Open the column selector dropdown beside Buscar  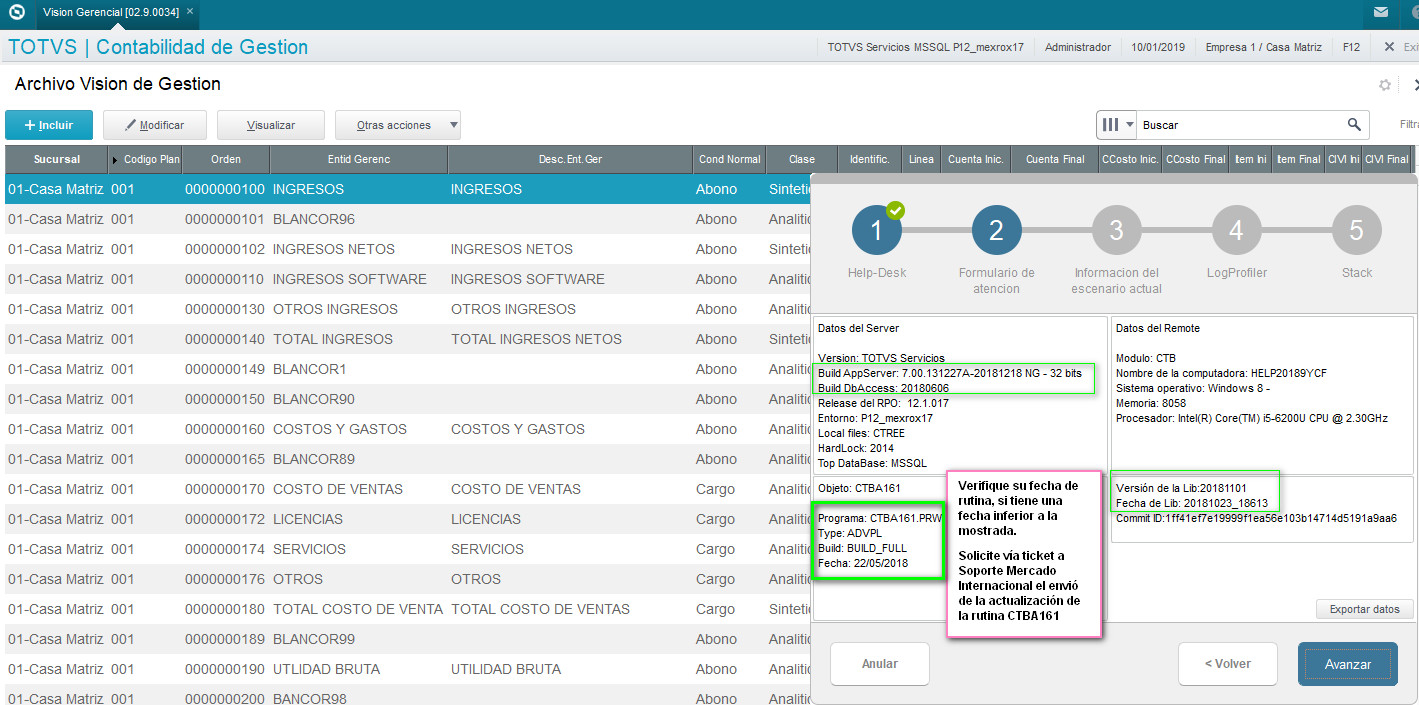tap(1117, 125)
